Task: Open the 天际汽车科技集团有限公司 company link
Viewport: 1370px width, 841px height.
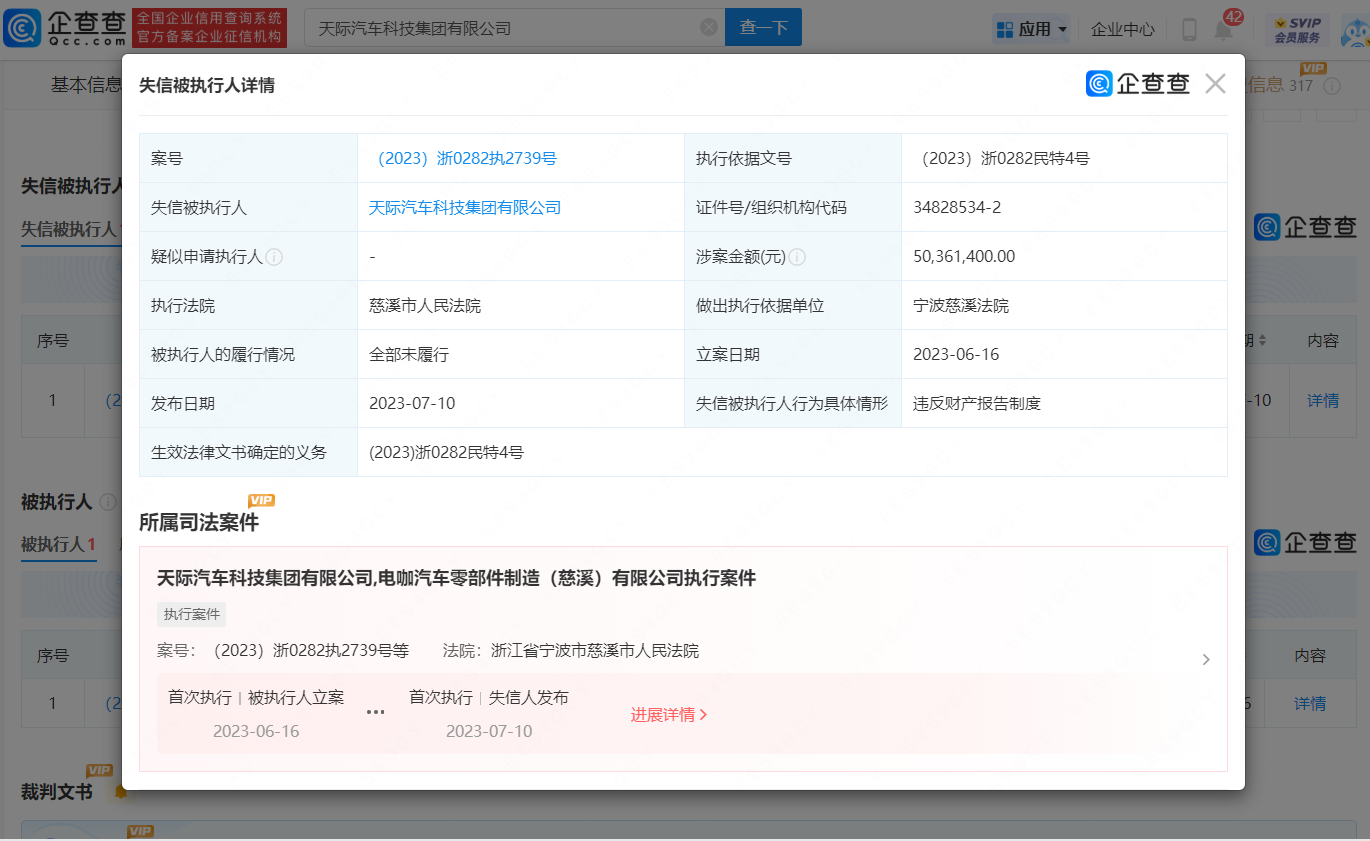Action: click(x=465, y=207)
